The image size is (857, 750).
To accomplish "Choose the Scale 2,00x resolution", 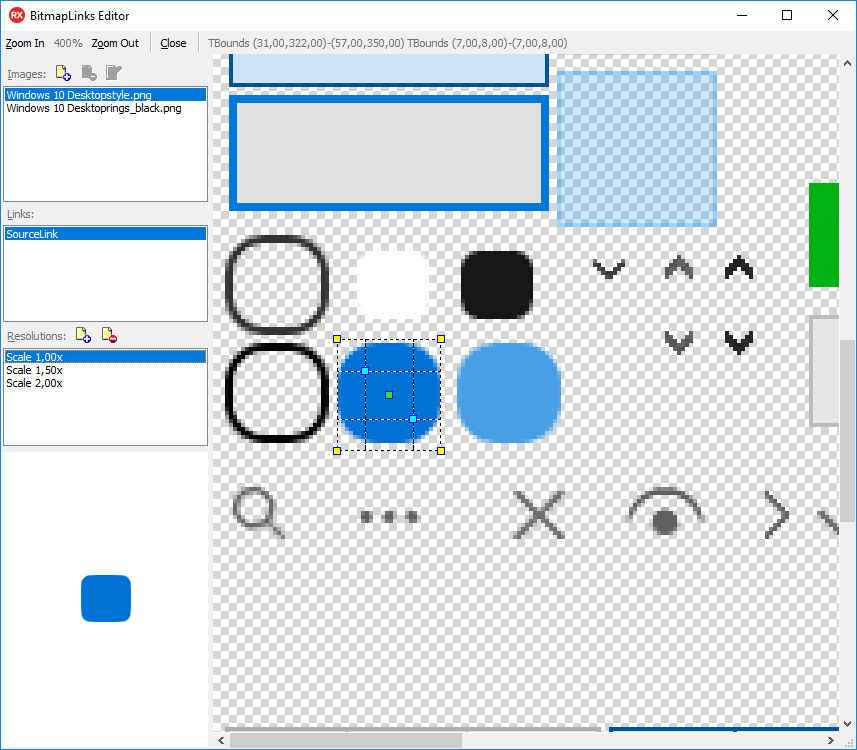I will 105,383.
